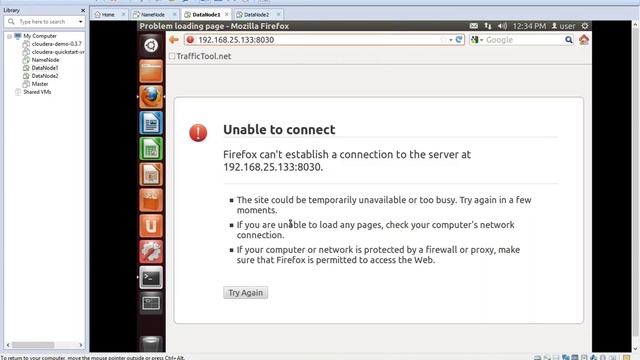Close the Library panel
This screenshot has height=360, width=640.
(83, 10)
